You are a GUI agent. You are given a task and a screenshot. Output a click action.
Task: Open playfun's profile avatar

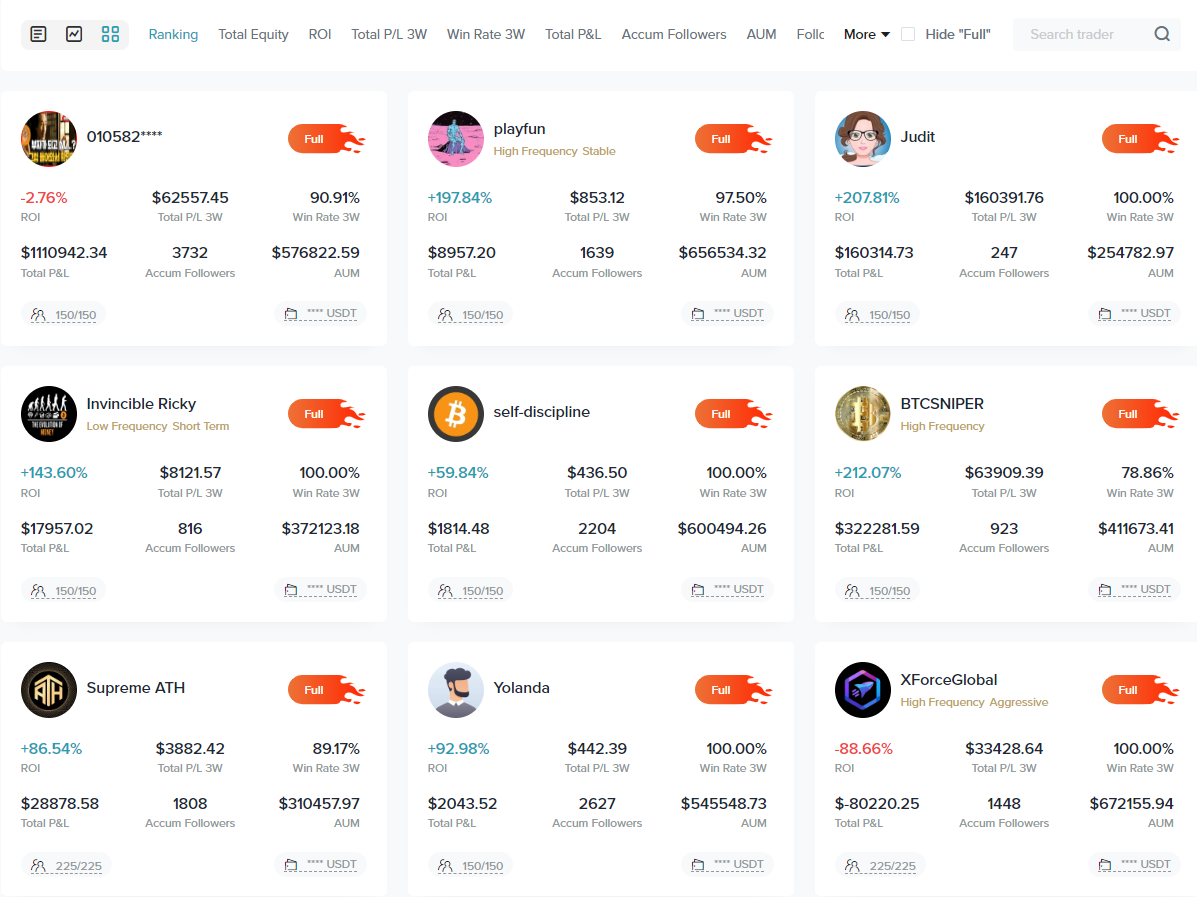pos(456,138)
